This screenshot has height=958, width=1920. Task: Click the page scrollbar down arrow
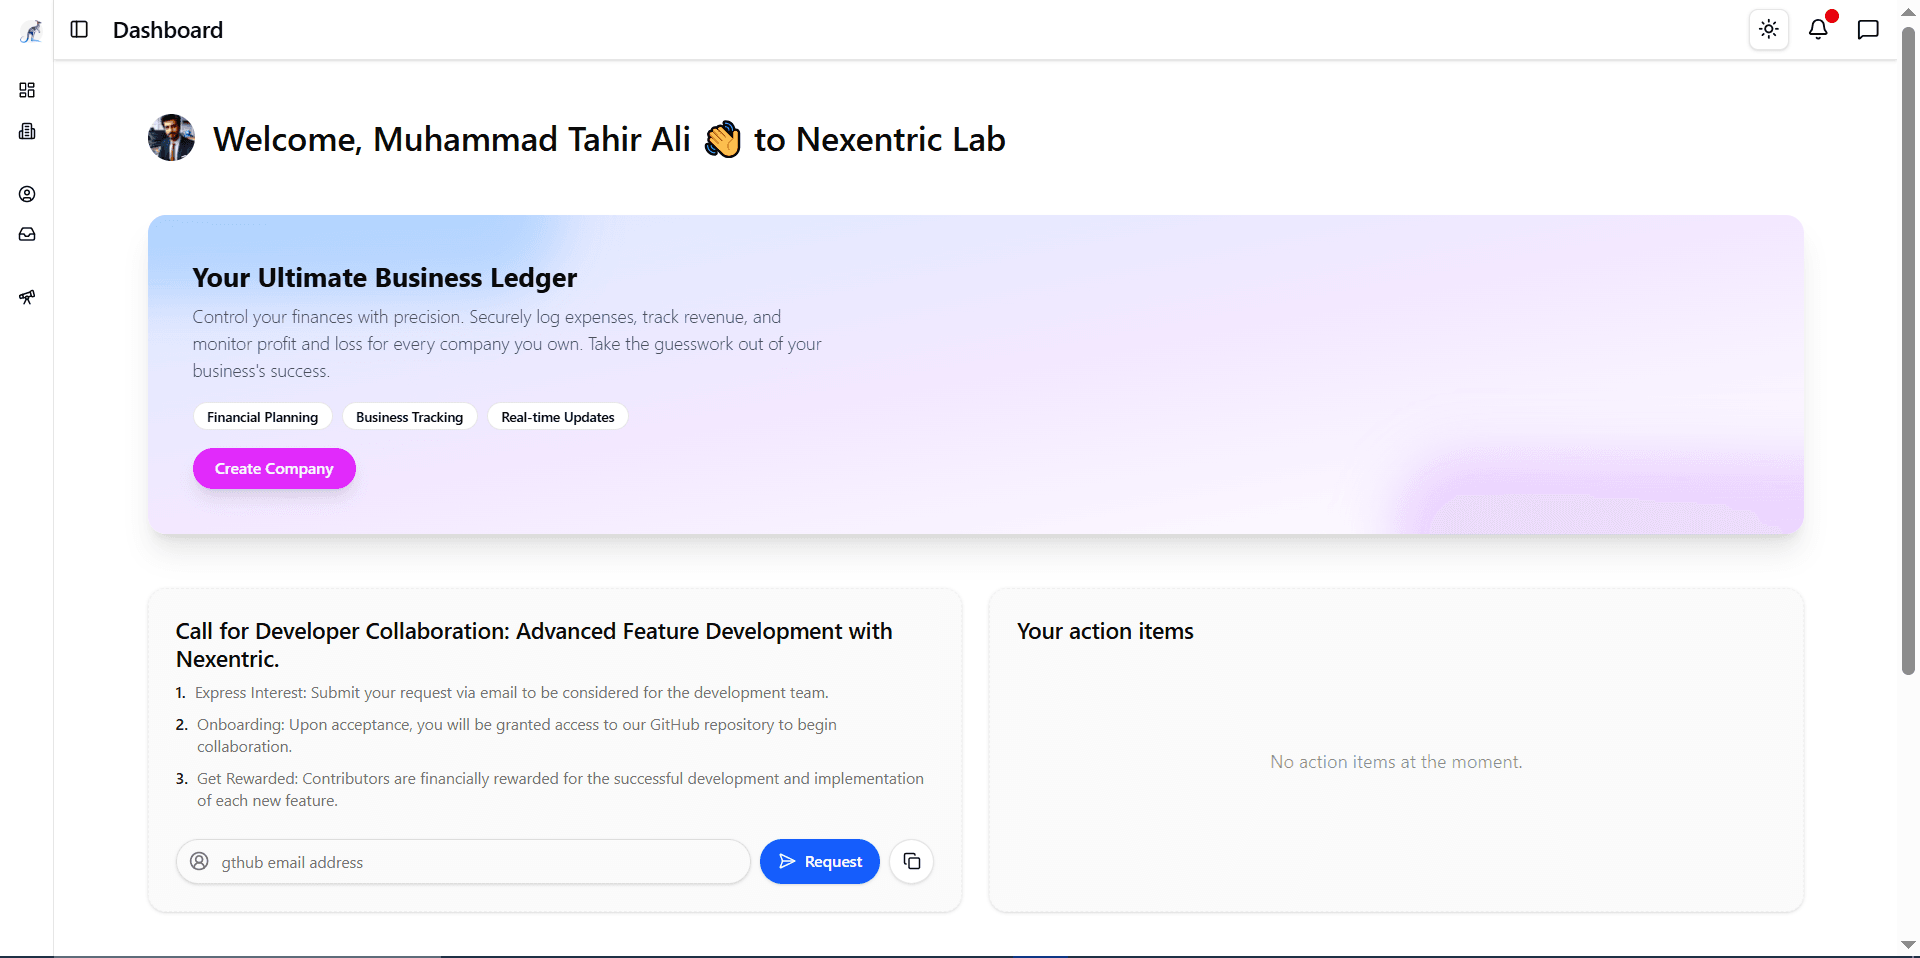(1908, 945)
